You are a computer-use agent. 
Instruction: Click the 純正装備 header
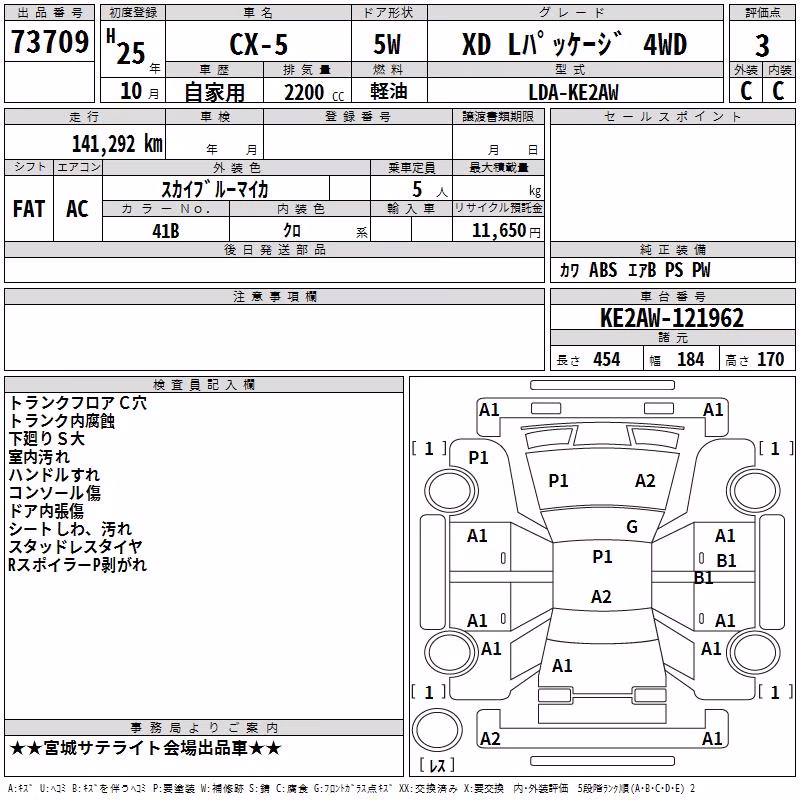coord(672,249)
